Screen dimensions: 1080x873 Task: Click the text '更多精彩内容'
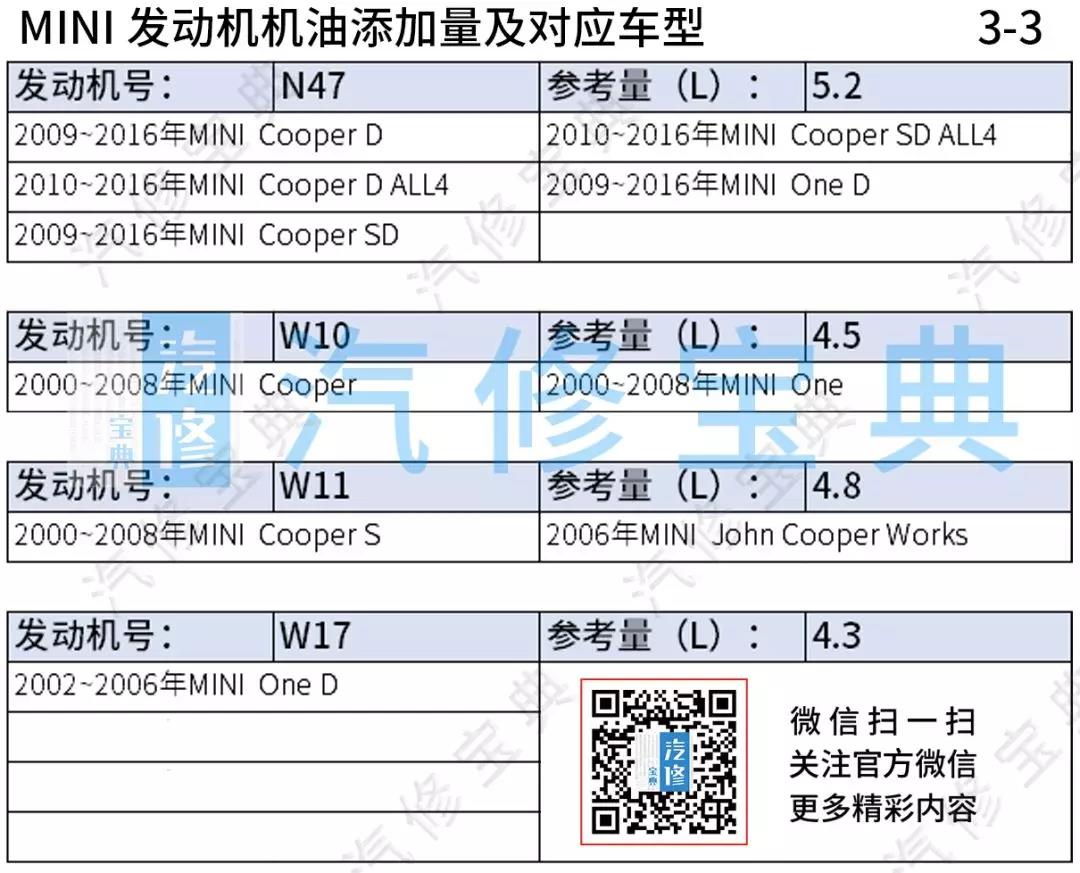882,808
